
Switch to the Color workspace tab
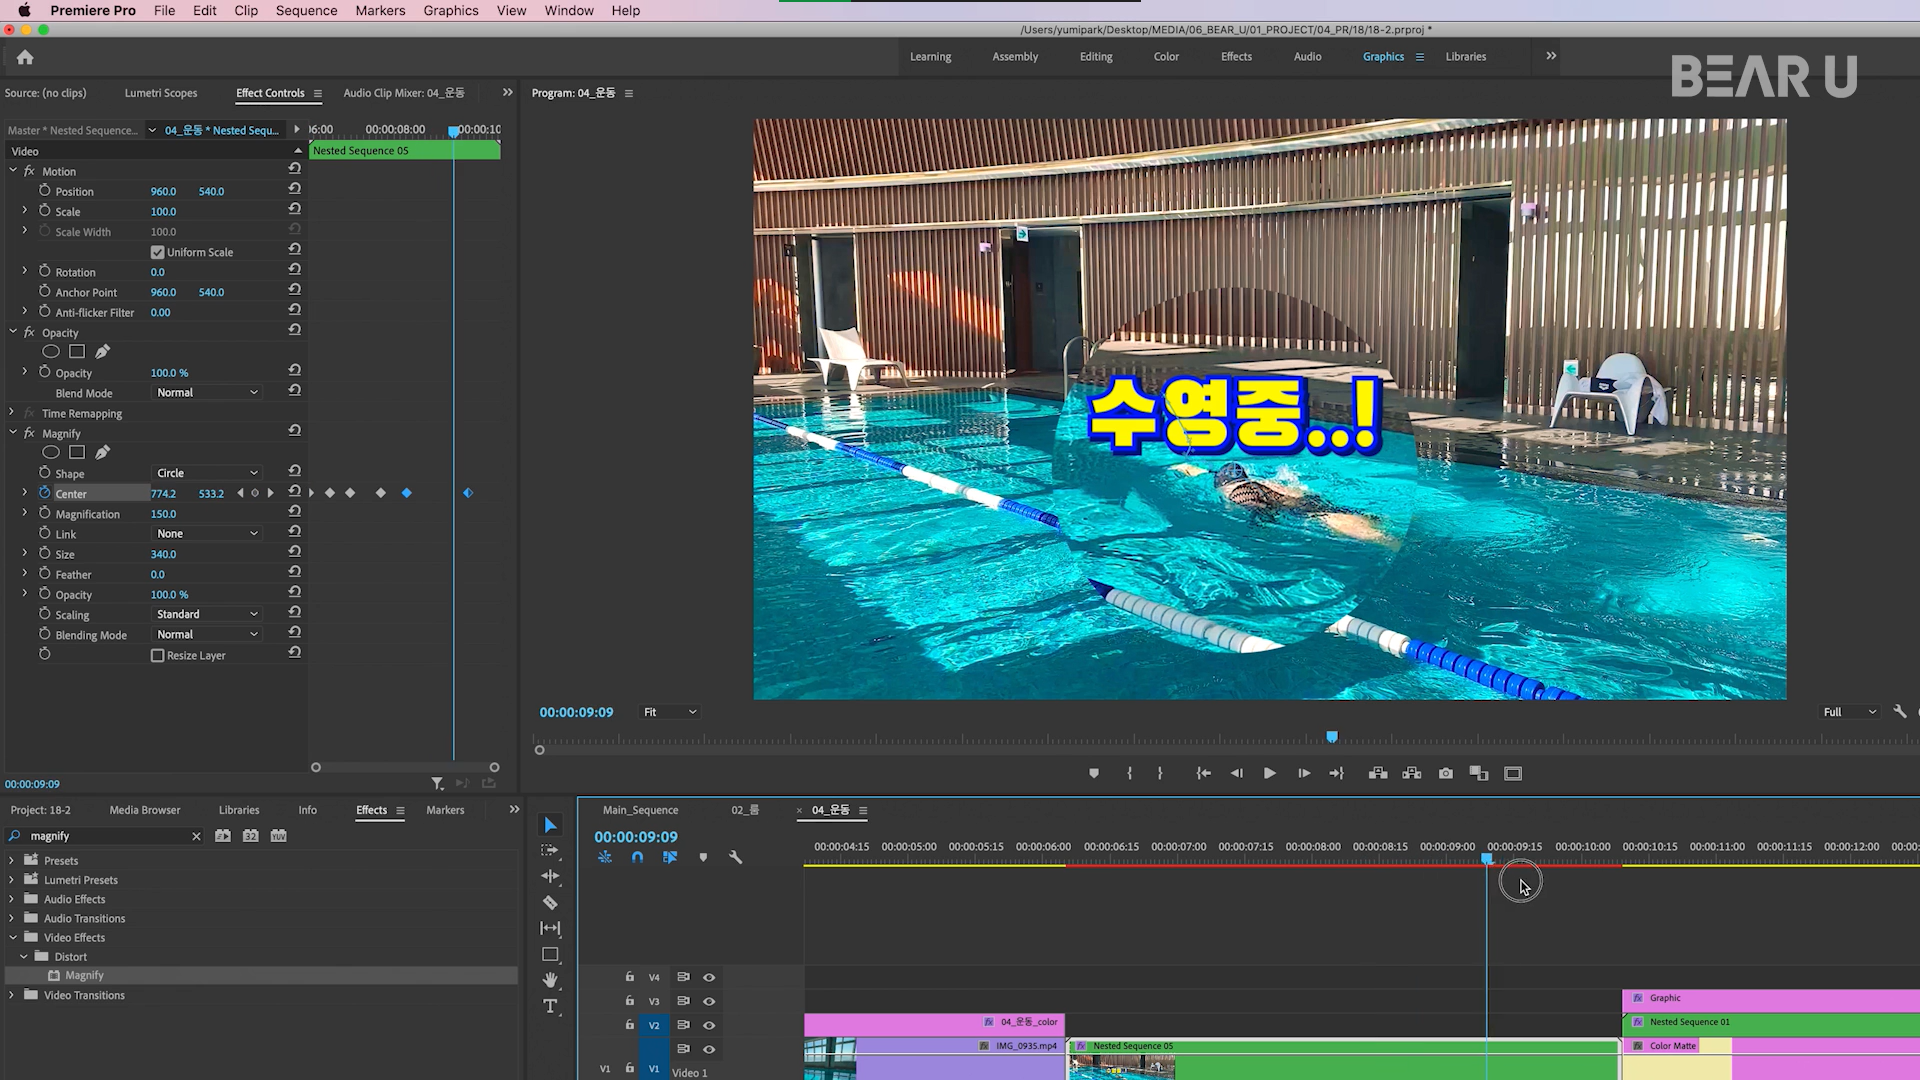coord(1166,57)
